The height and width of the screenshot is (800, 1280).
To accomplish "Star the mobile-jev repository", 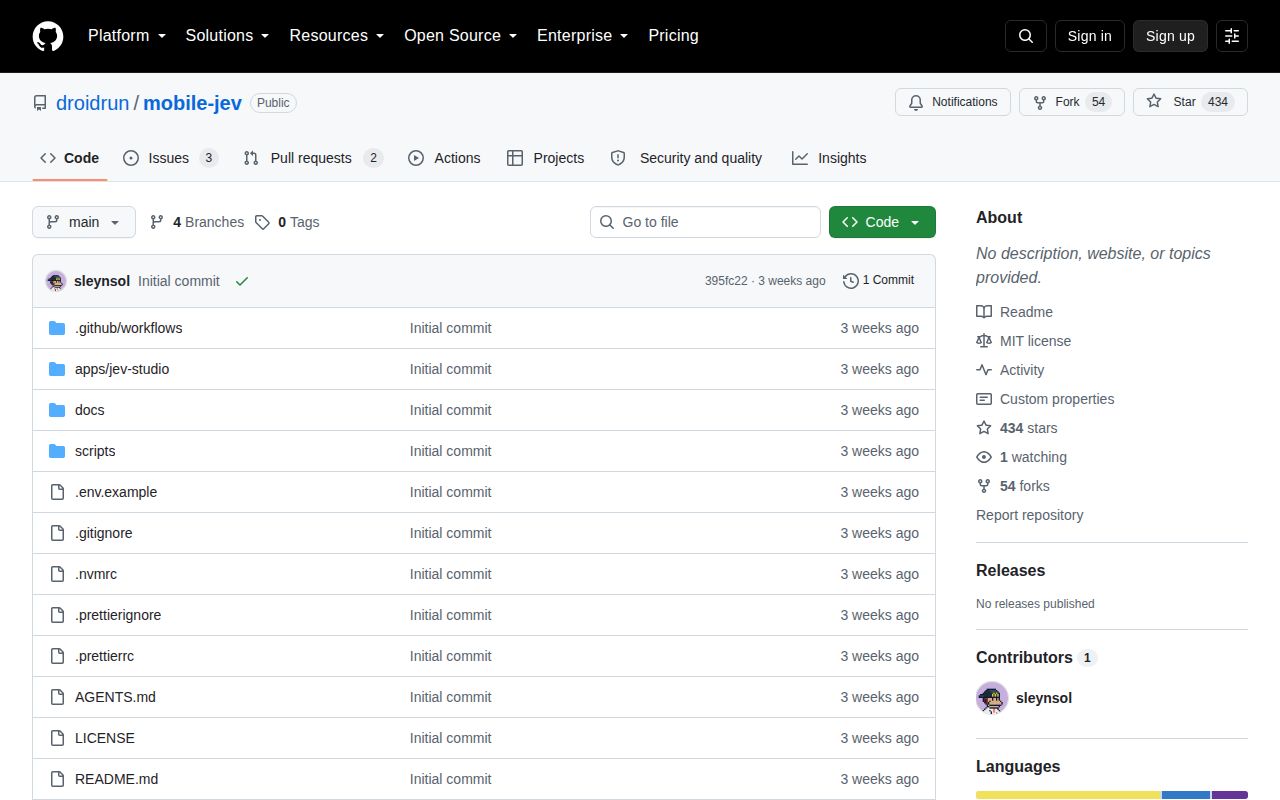I will 1190,102.
